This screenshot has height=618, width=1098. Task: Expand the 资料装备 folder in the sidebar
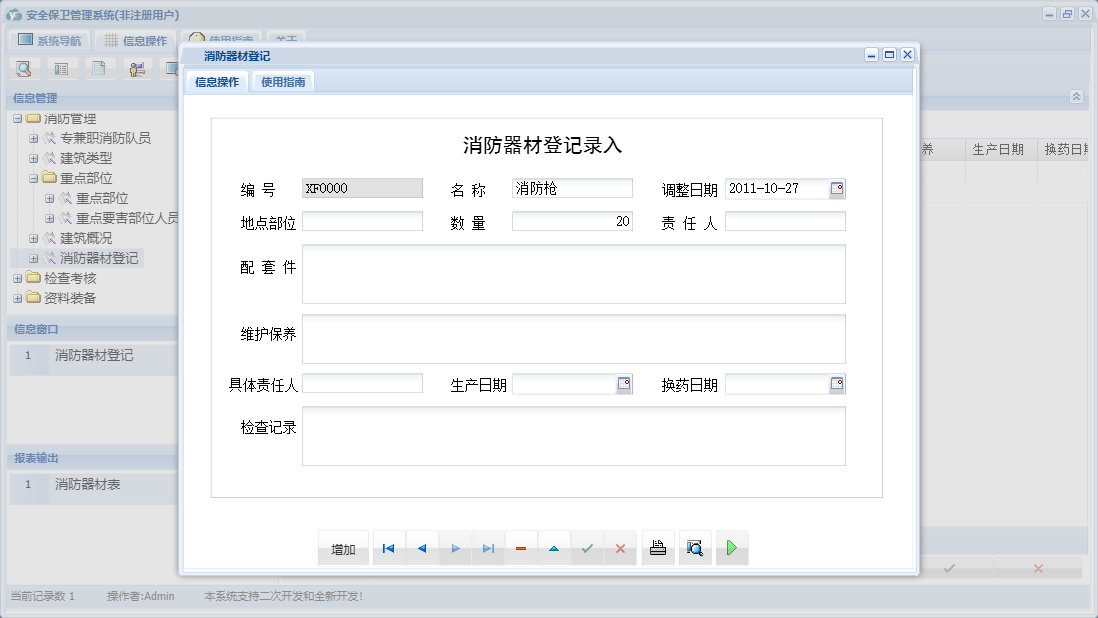point(17,298)
